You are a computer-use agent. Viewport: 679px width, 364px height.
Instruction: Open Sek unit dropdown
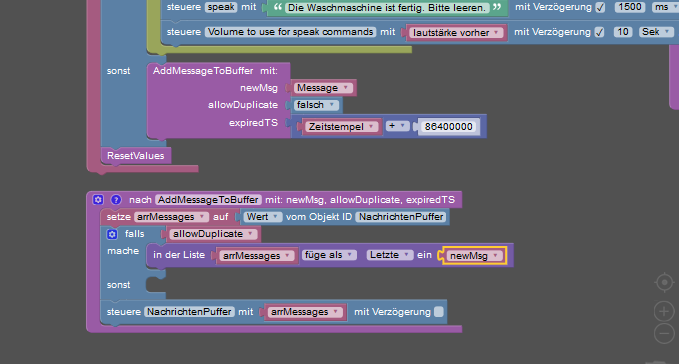656,32
